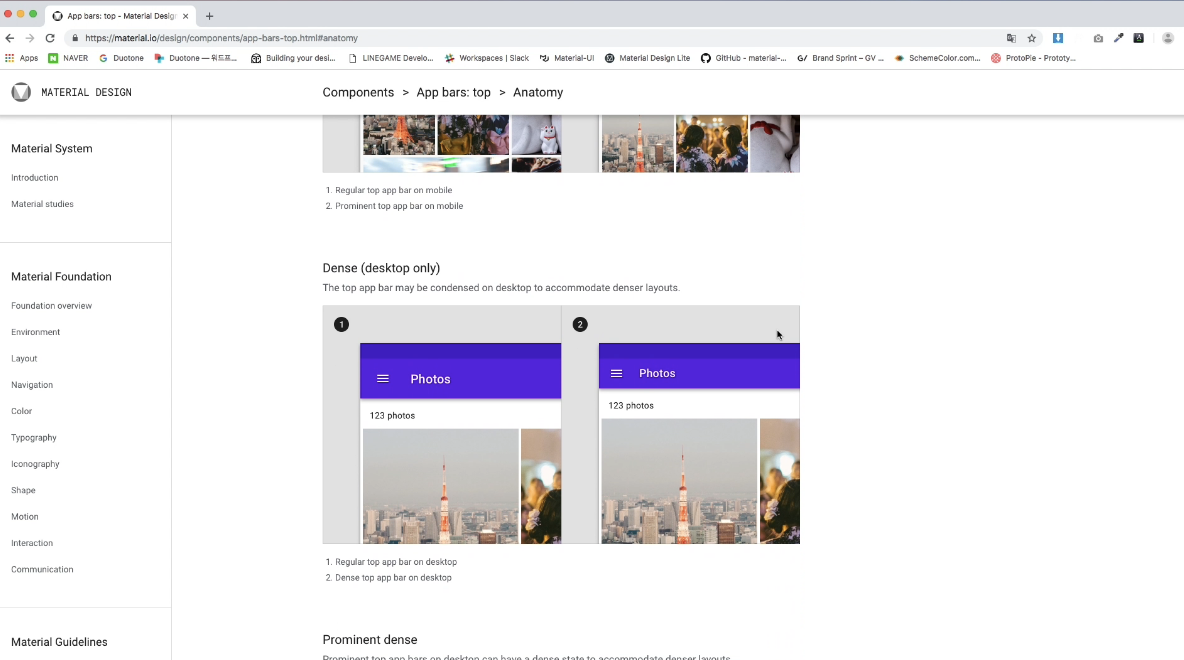1184x660 pixels.
Task: Click the Material System sidebar heading
Action: click(x=51, y=149)
